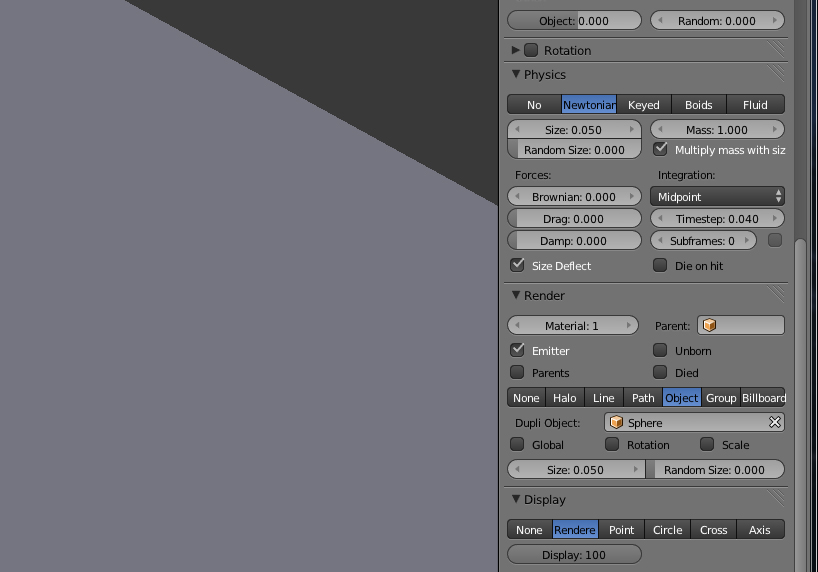Screen dimensions: 818x572
Task: Enable the Global dupli checkbox
Action: (518, 444)
